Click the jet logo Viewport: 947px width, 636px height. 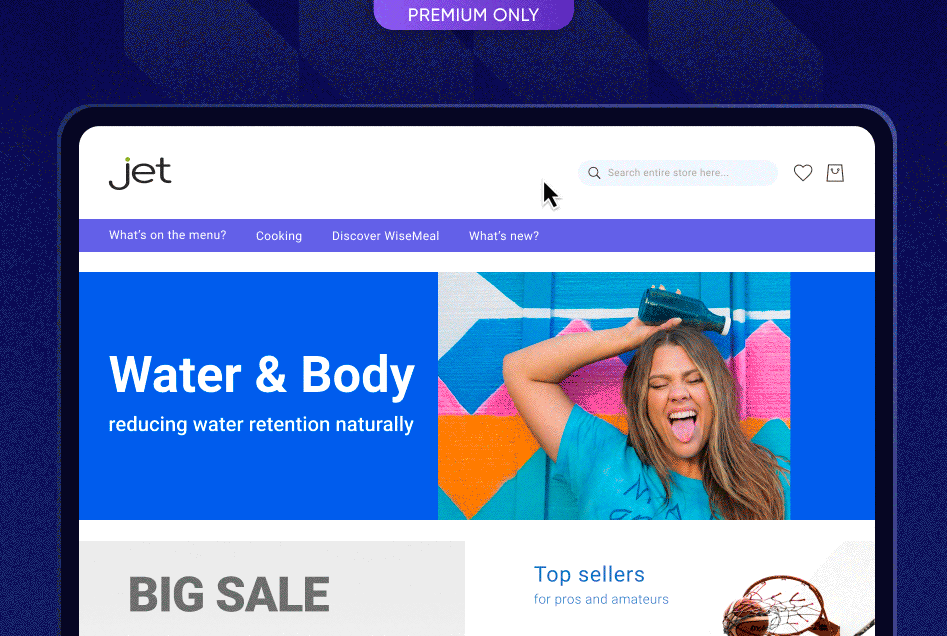coord(140,173)
